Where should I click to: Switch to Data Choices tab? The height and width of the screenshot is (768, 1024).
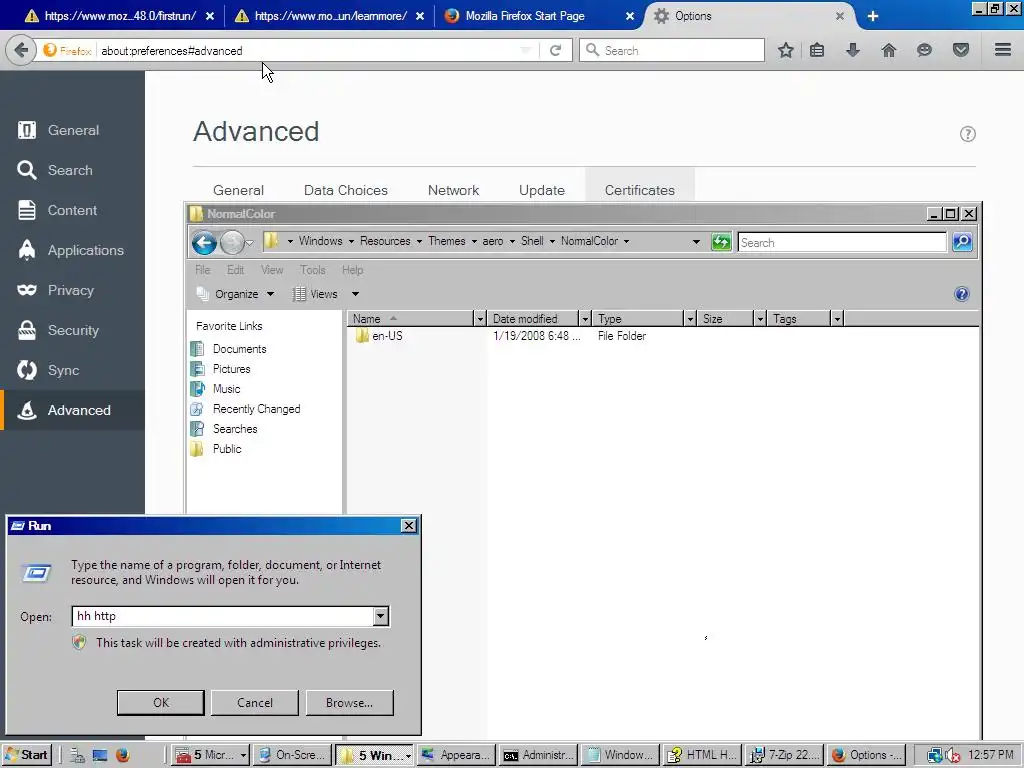(x=345, y=190)
